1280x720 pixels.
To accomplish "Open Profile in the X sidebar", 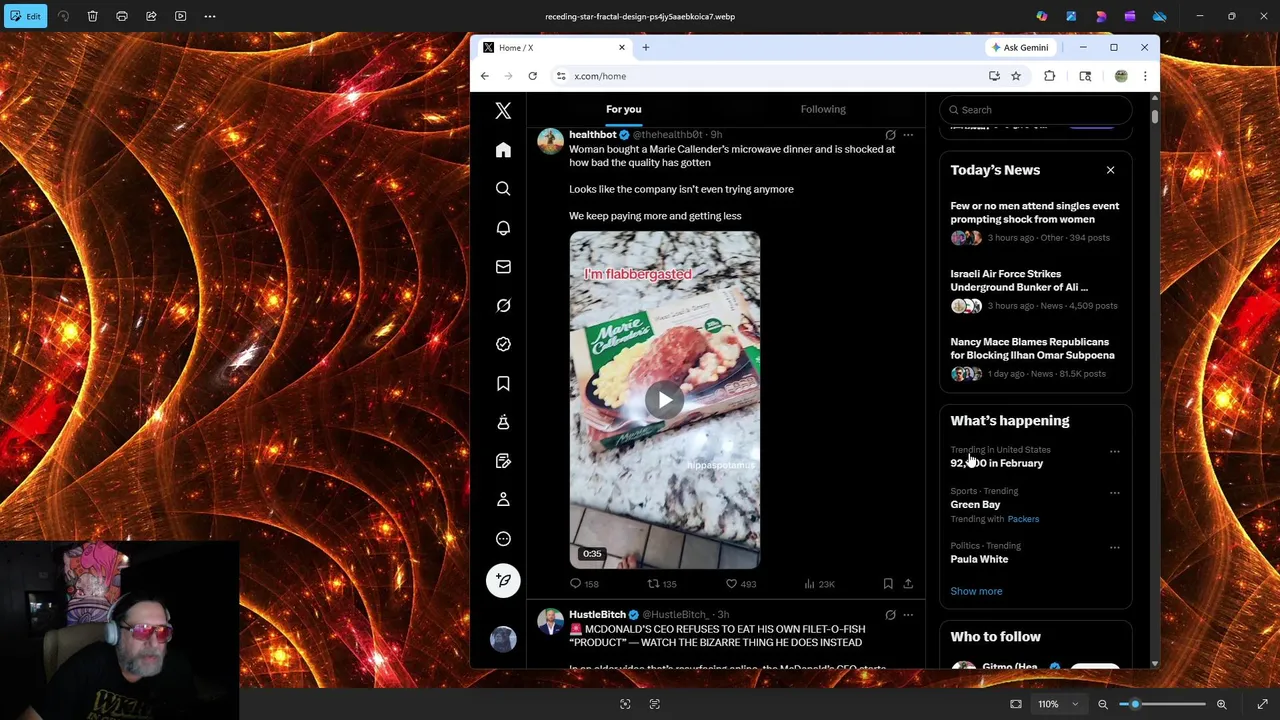I will (503, 499).
